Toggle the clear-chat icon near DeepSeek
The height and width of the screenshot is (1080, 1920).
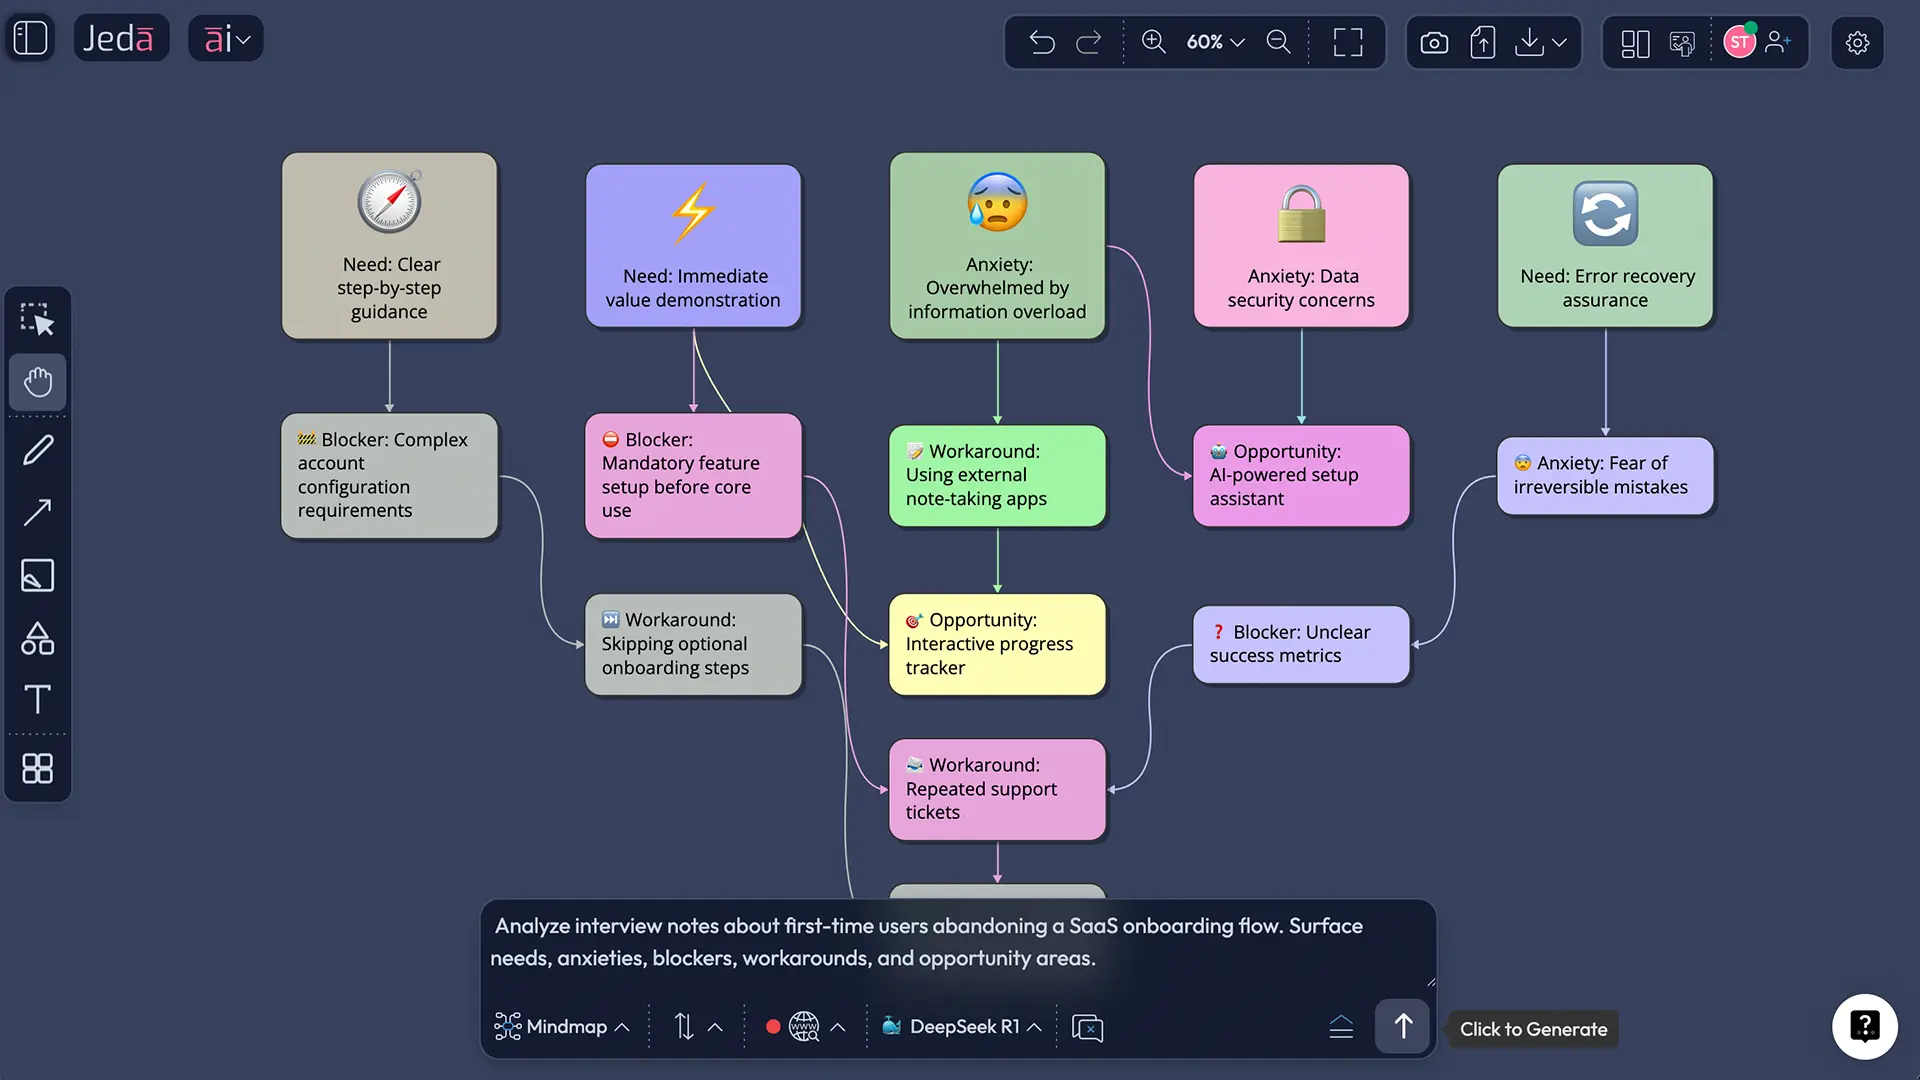1087,1027
